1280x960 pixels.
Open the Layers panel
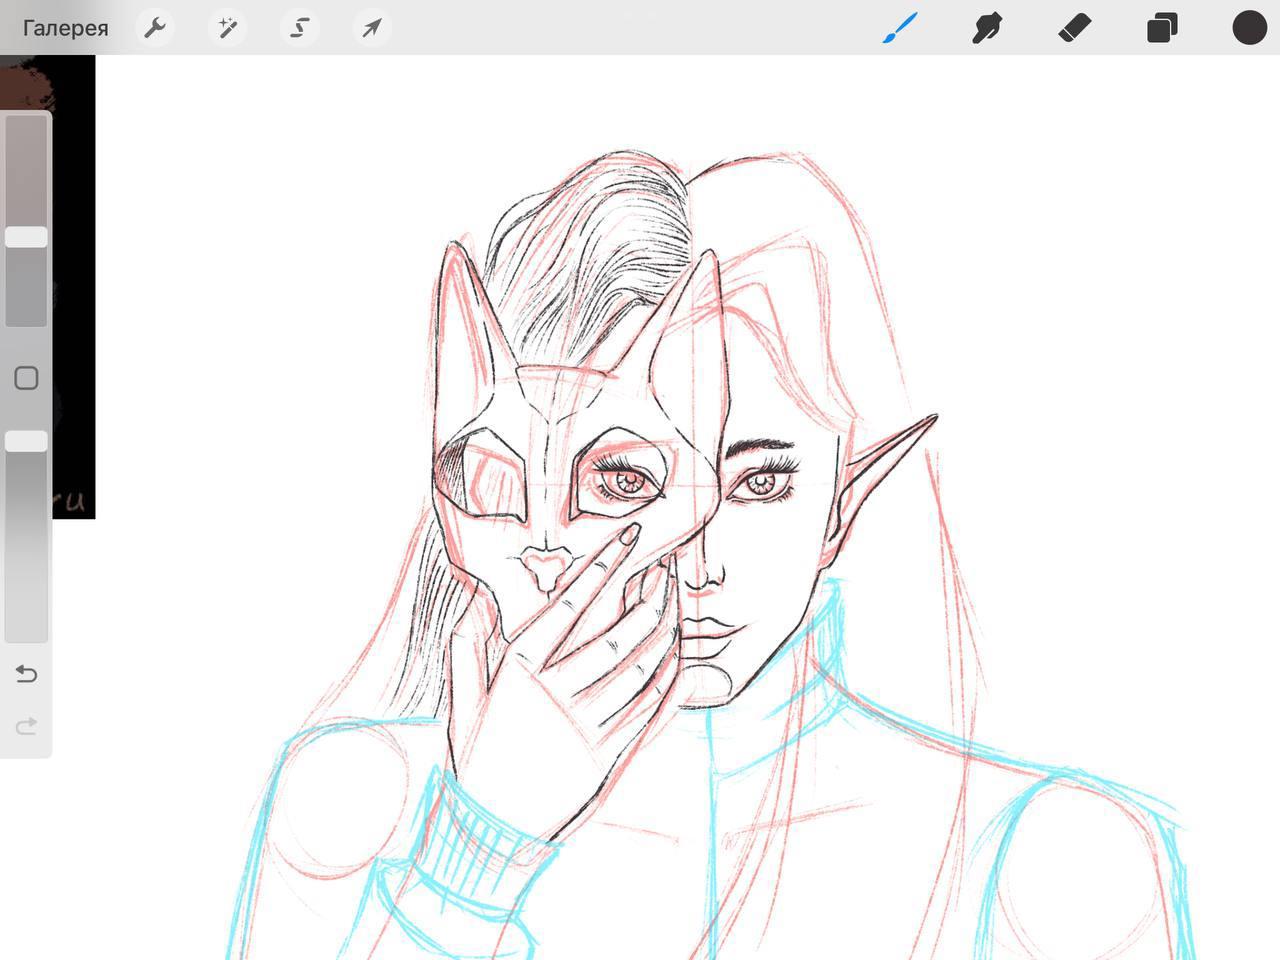coord(1162,28)
